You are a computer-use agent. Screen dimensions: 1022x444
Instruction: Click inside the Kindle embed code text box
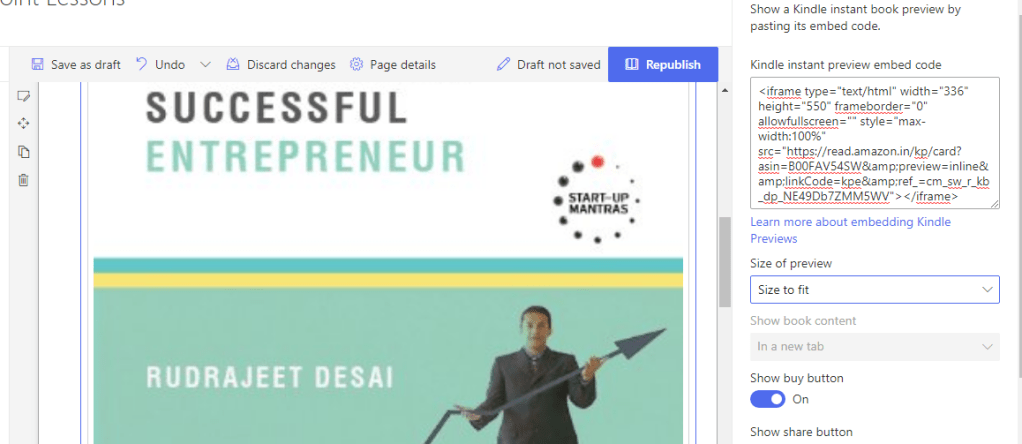[875, 143]
